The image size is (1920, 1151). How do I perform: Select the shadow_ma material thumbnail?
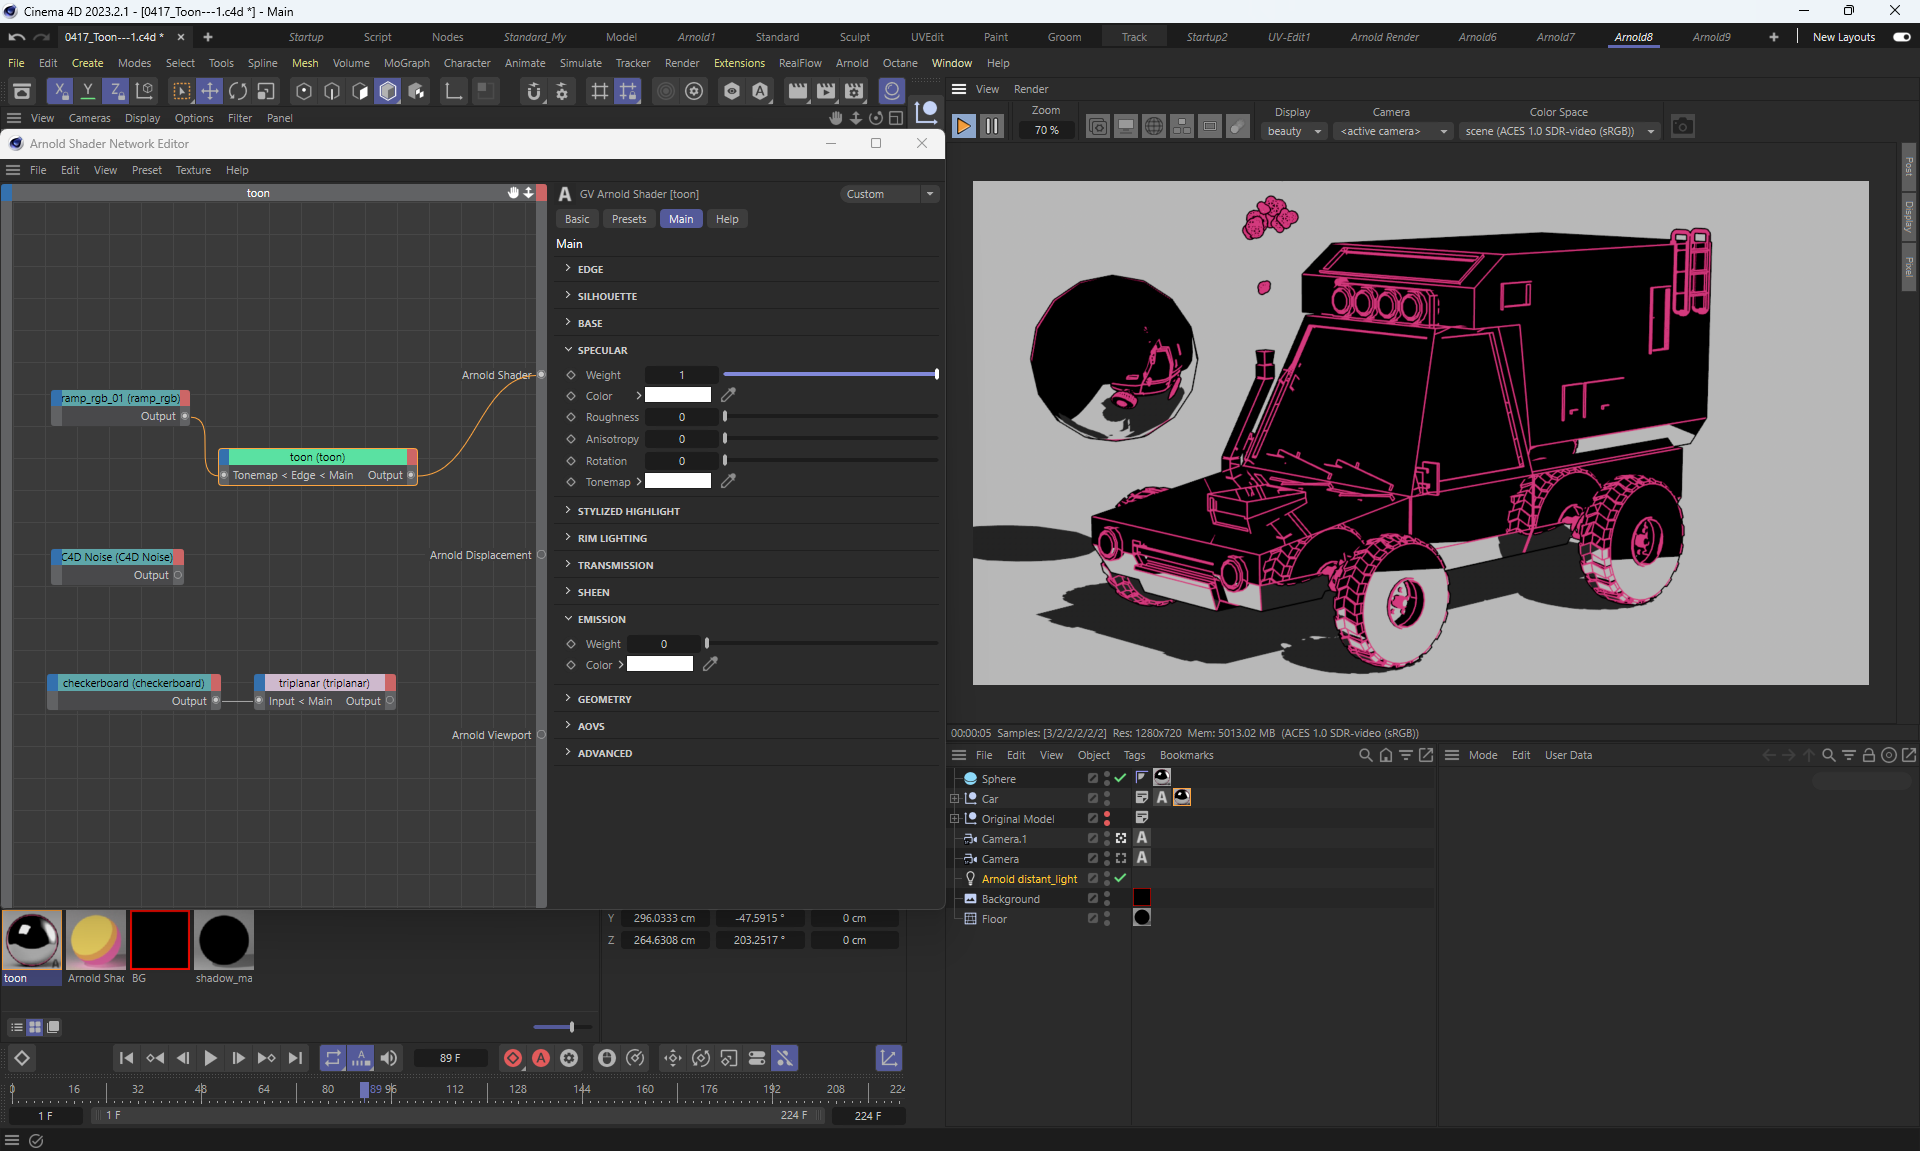pyautogui.click(x=224, y=940)
